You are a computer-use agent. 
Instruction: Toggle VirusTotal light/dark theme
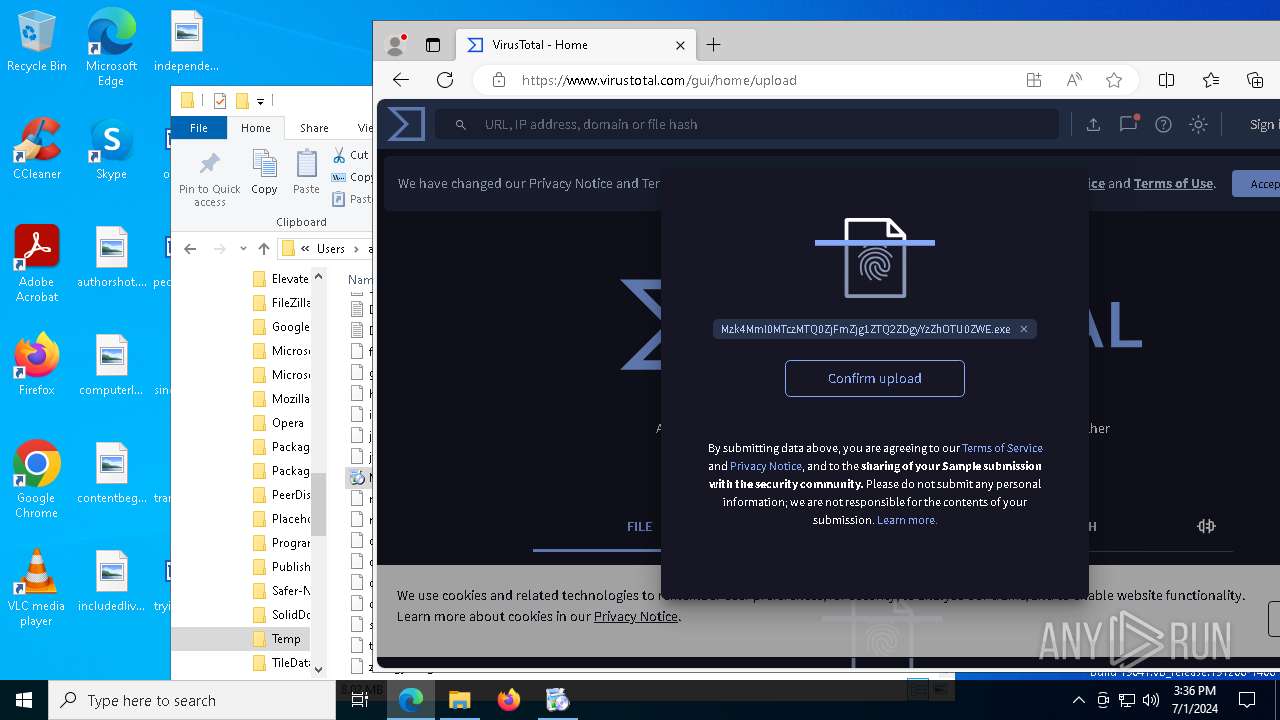point(1198,124)
